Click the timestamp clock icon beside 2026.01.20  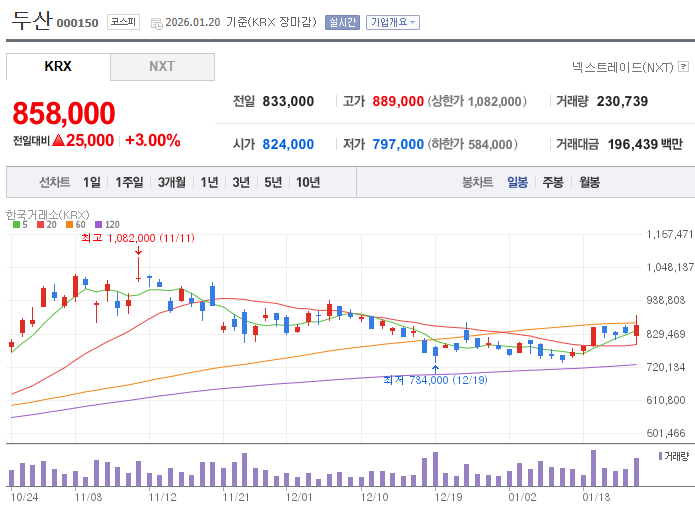click(157, 23)
